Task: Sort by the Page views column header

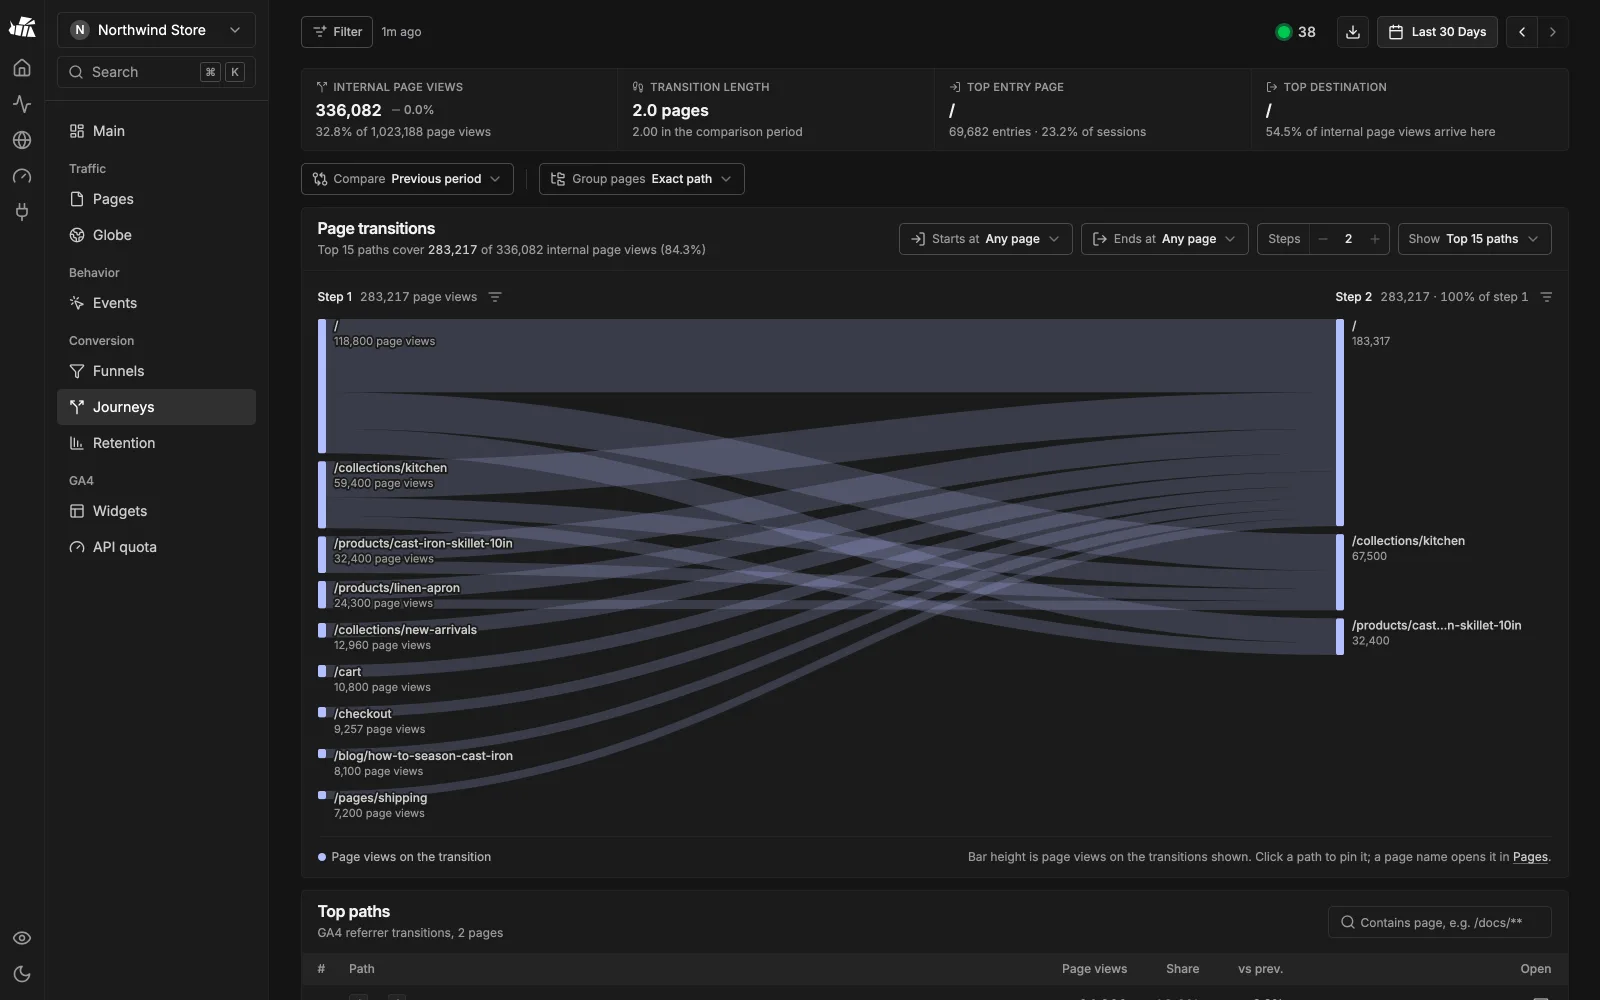Action: 1094,969
